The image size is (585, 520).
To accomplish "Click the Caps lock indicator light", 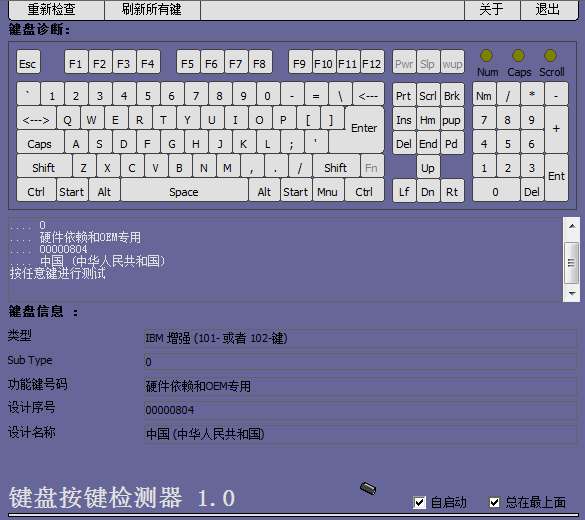I will 518,56.
